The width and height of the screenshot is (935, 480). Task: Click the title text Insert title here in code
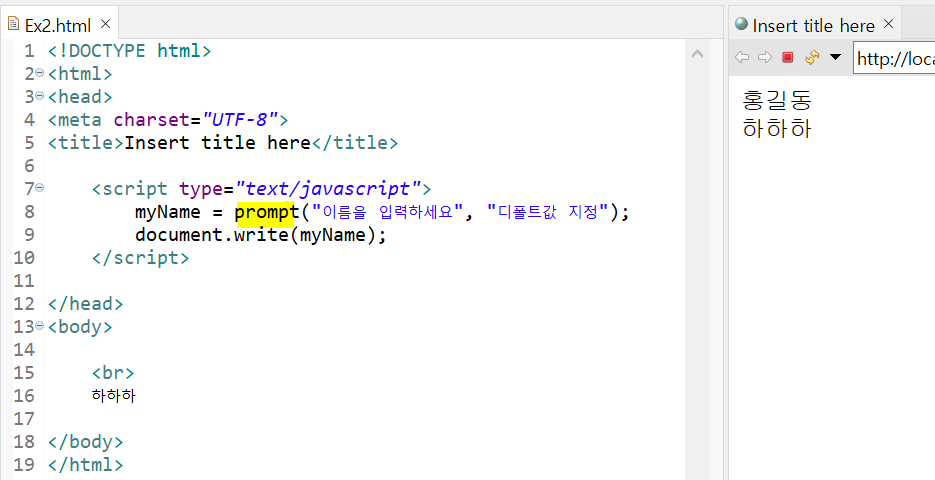(217, 143)
